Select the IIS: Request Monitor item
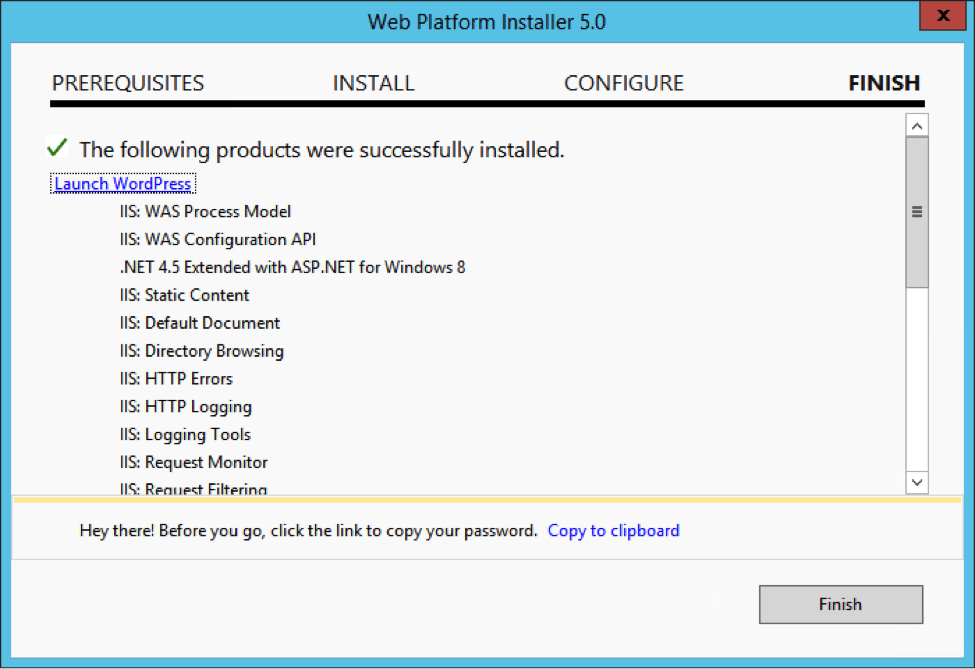Image resolution: width=975 pixels, height=669 pixels. click(193, 462)
